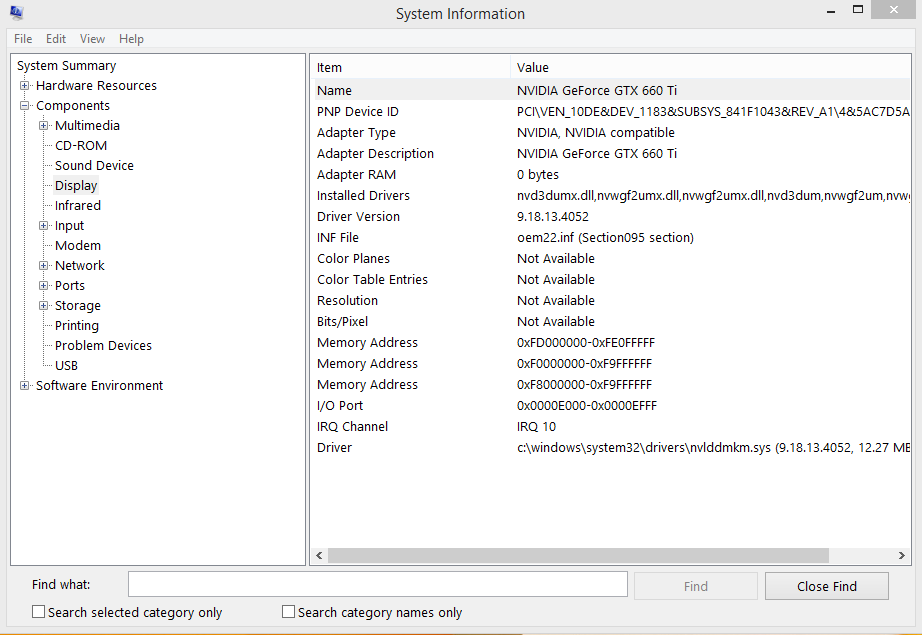Select the Input category
The width and height of the screenshot is (922, 635).
tap(69, 225)
